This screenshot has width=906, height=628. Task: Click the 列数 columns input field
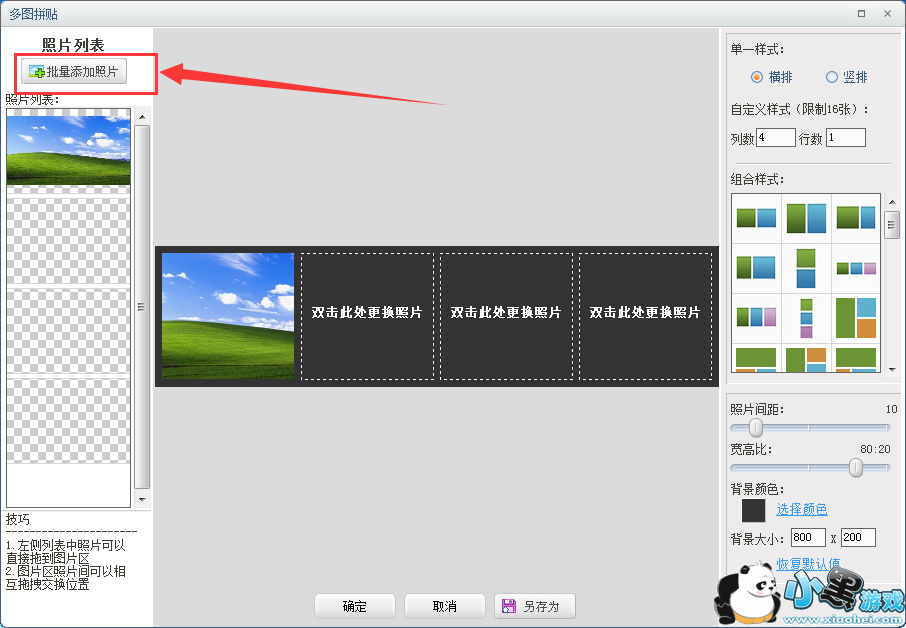point(776,138)
